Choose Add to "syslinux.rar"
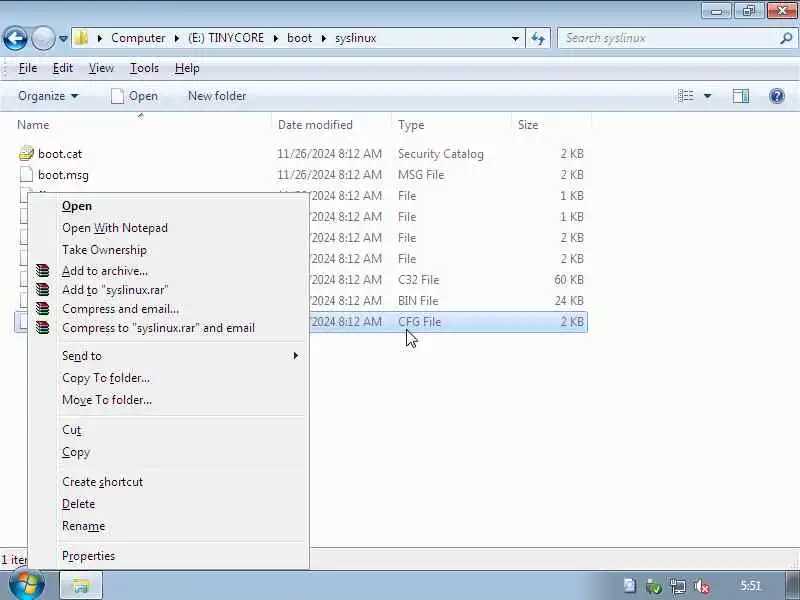 (115, 290)
